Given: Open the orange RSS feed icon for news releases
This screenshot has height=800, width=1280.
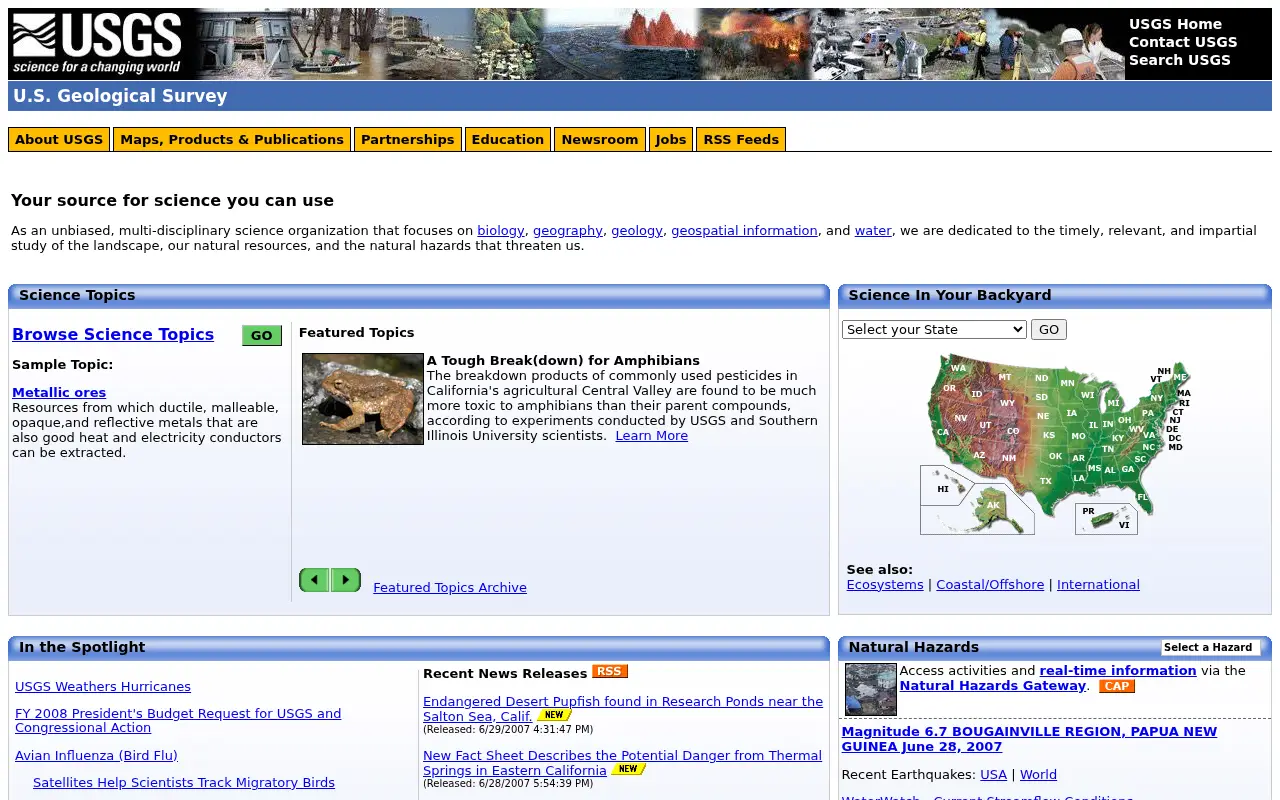Looking at the screenshot, I should point(609,671).
